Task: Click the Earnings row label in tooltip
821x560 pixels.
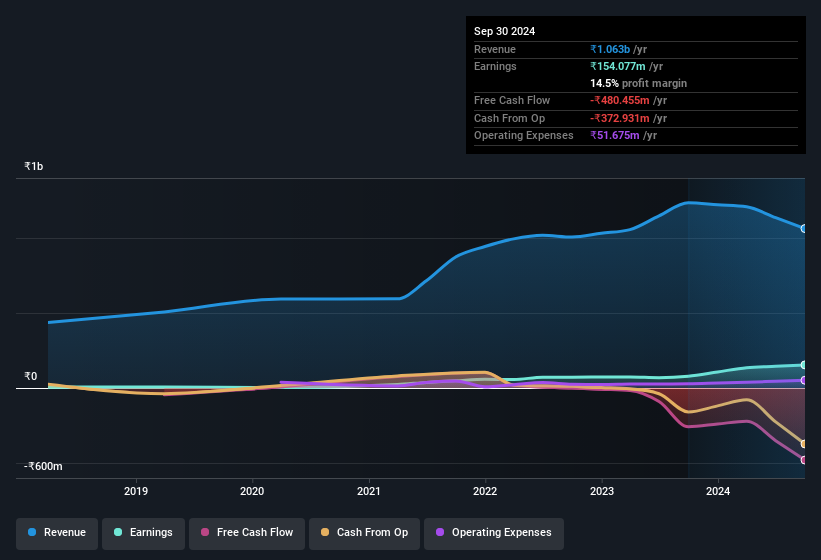Action: 495,66
